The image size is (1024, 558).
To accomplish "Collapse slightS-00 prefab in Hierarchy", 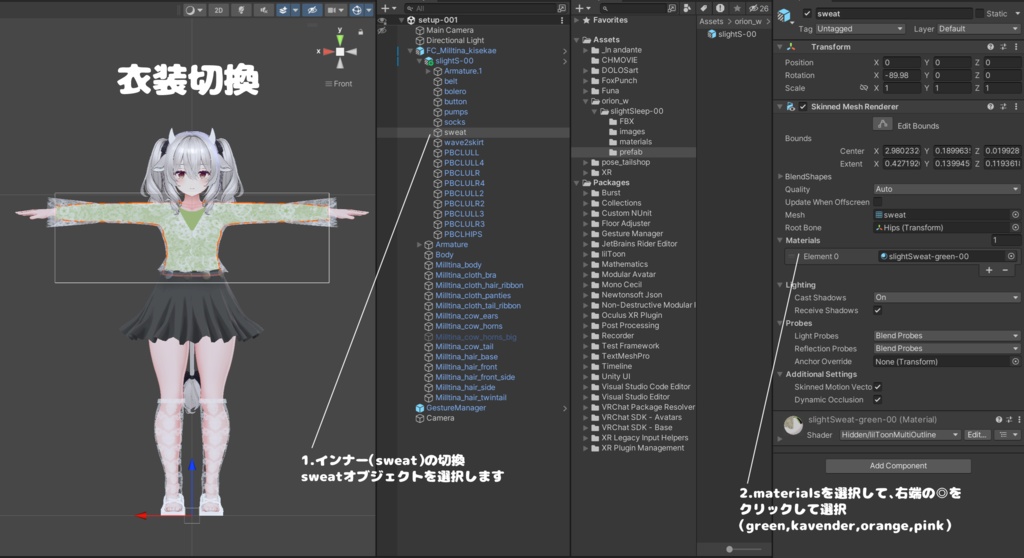I will tap(419, 61).
